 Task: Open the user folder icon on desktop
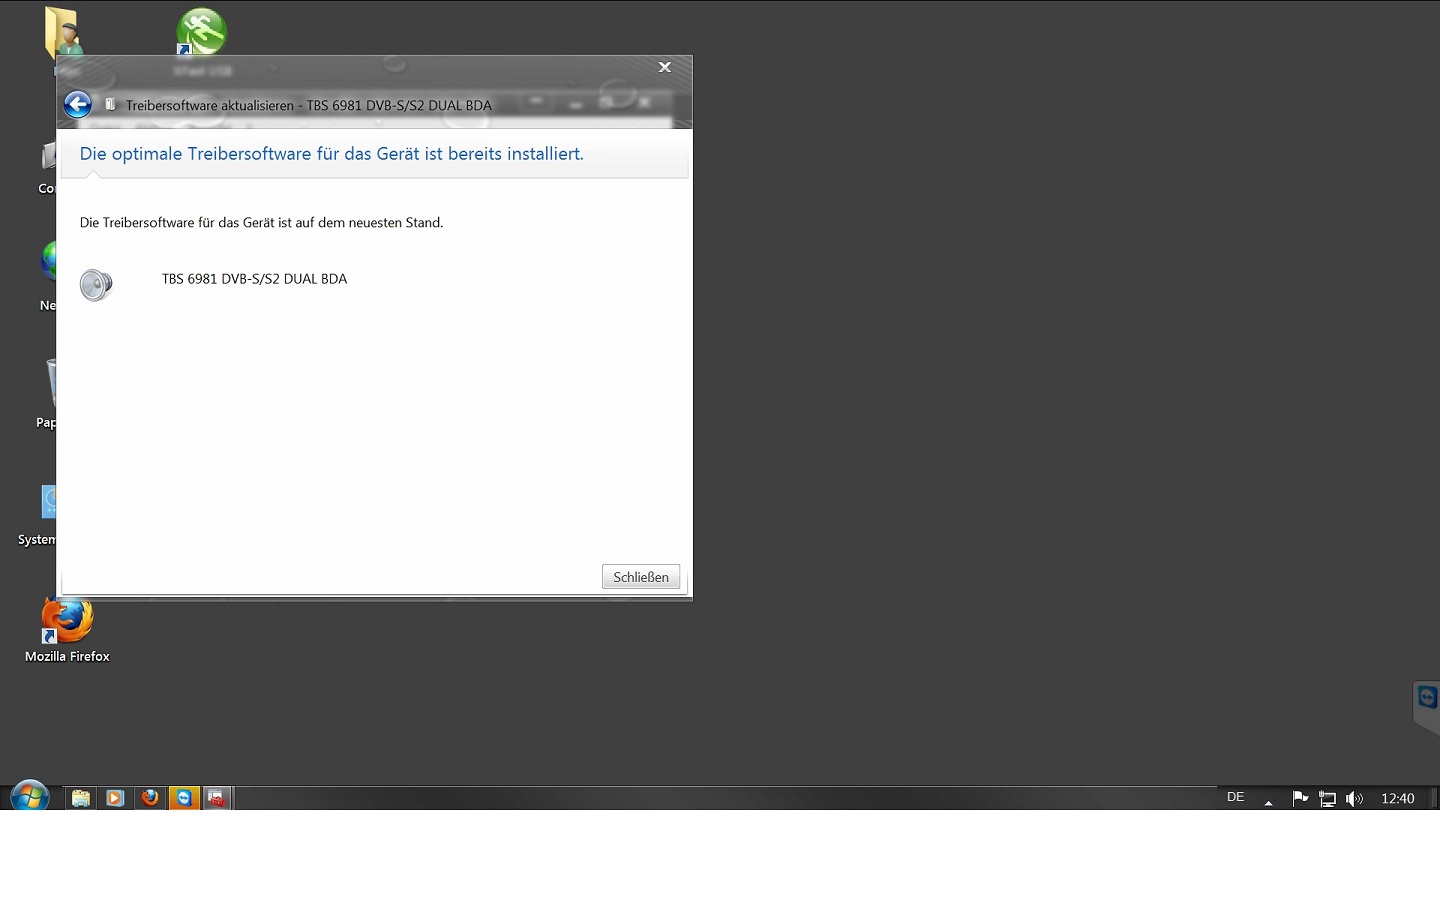(x=62, y=32)
